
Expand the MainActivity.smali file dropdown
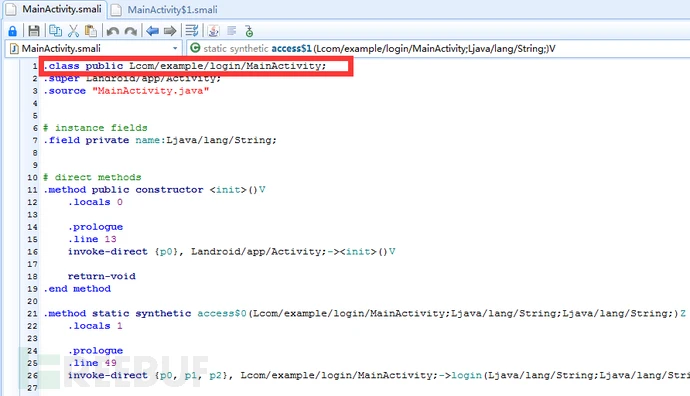point(175,48)
